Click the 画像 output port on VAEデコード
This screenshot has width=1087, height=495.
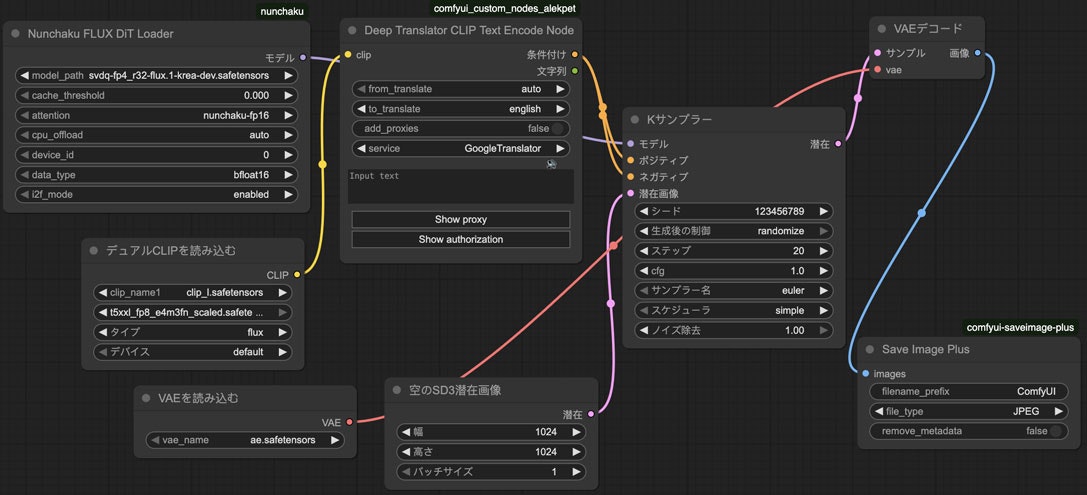point(977,53)
